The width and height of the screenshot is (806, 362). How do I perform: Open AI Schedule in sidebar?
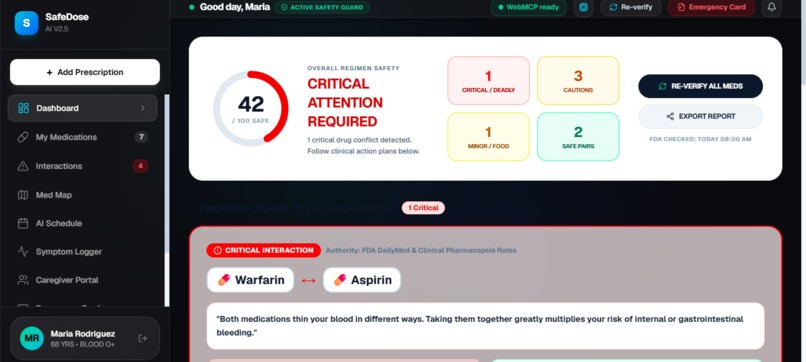click(82, 223)
